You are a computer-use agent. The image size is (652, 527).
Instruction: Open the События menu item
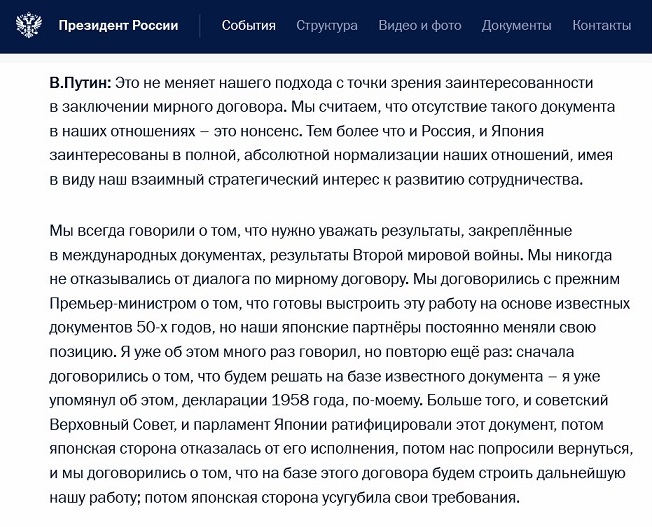(248, 25)
